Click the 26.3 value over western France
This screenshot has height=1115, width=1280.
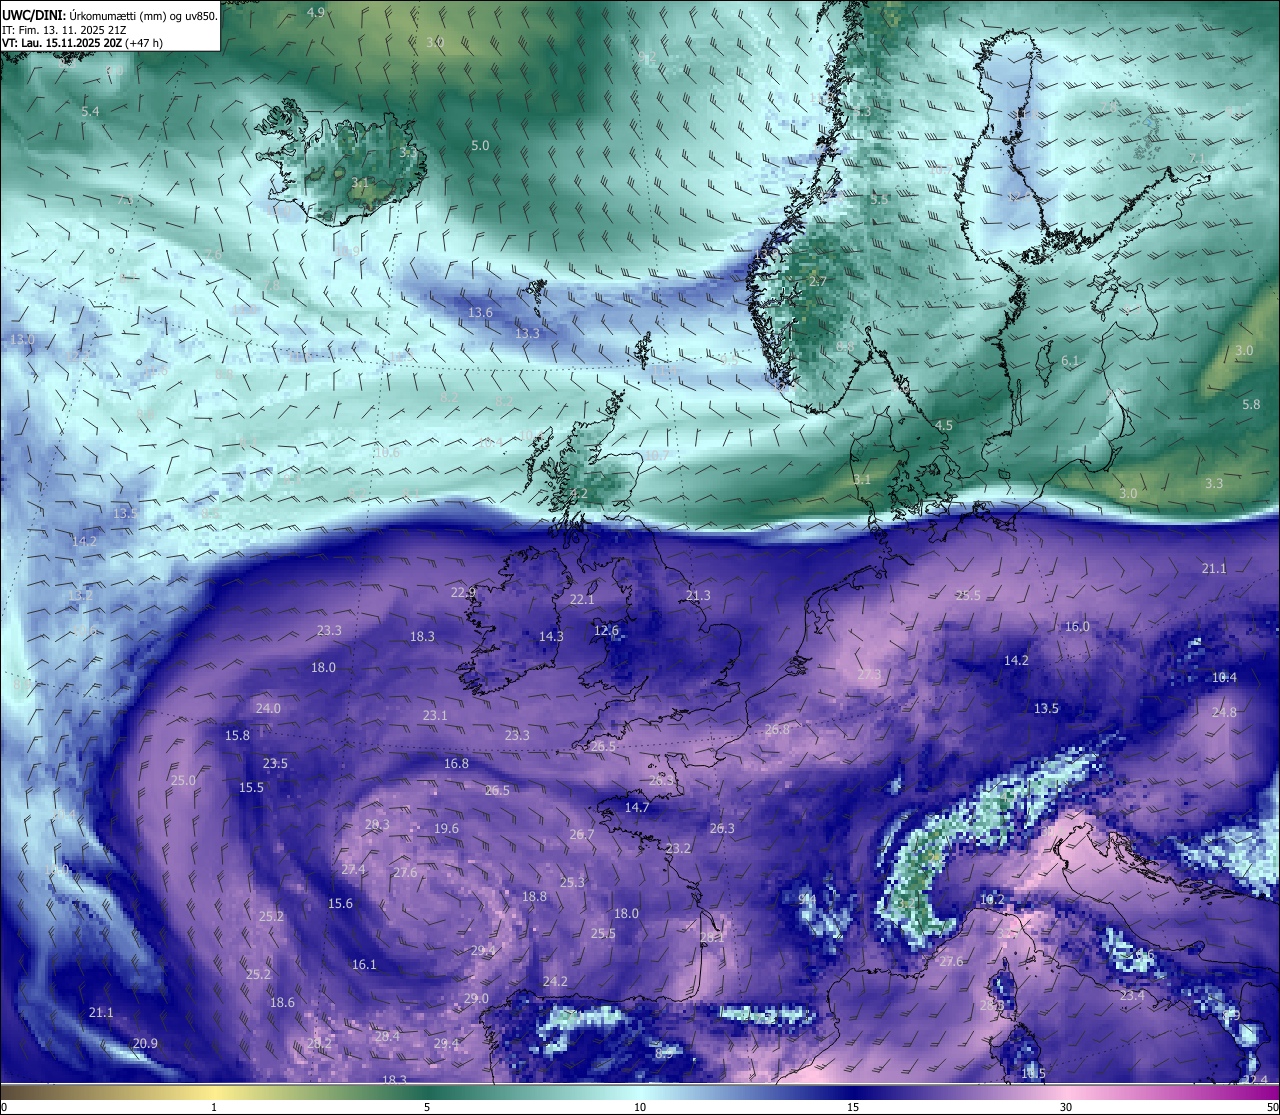(722, 828)
